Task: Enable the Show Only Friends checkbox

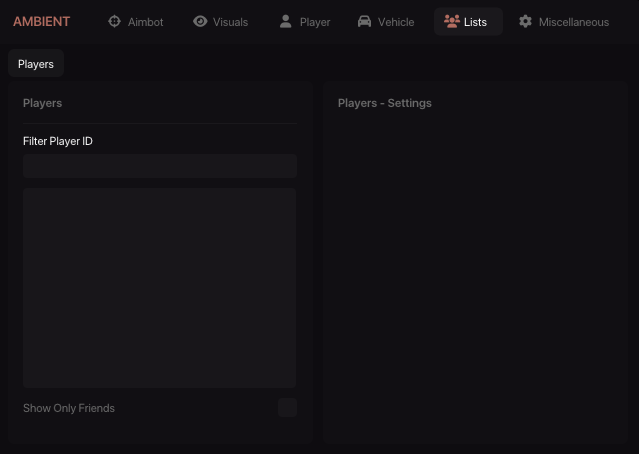Action: click(287, 407)
